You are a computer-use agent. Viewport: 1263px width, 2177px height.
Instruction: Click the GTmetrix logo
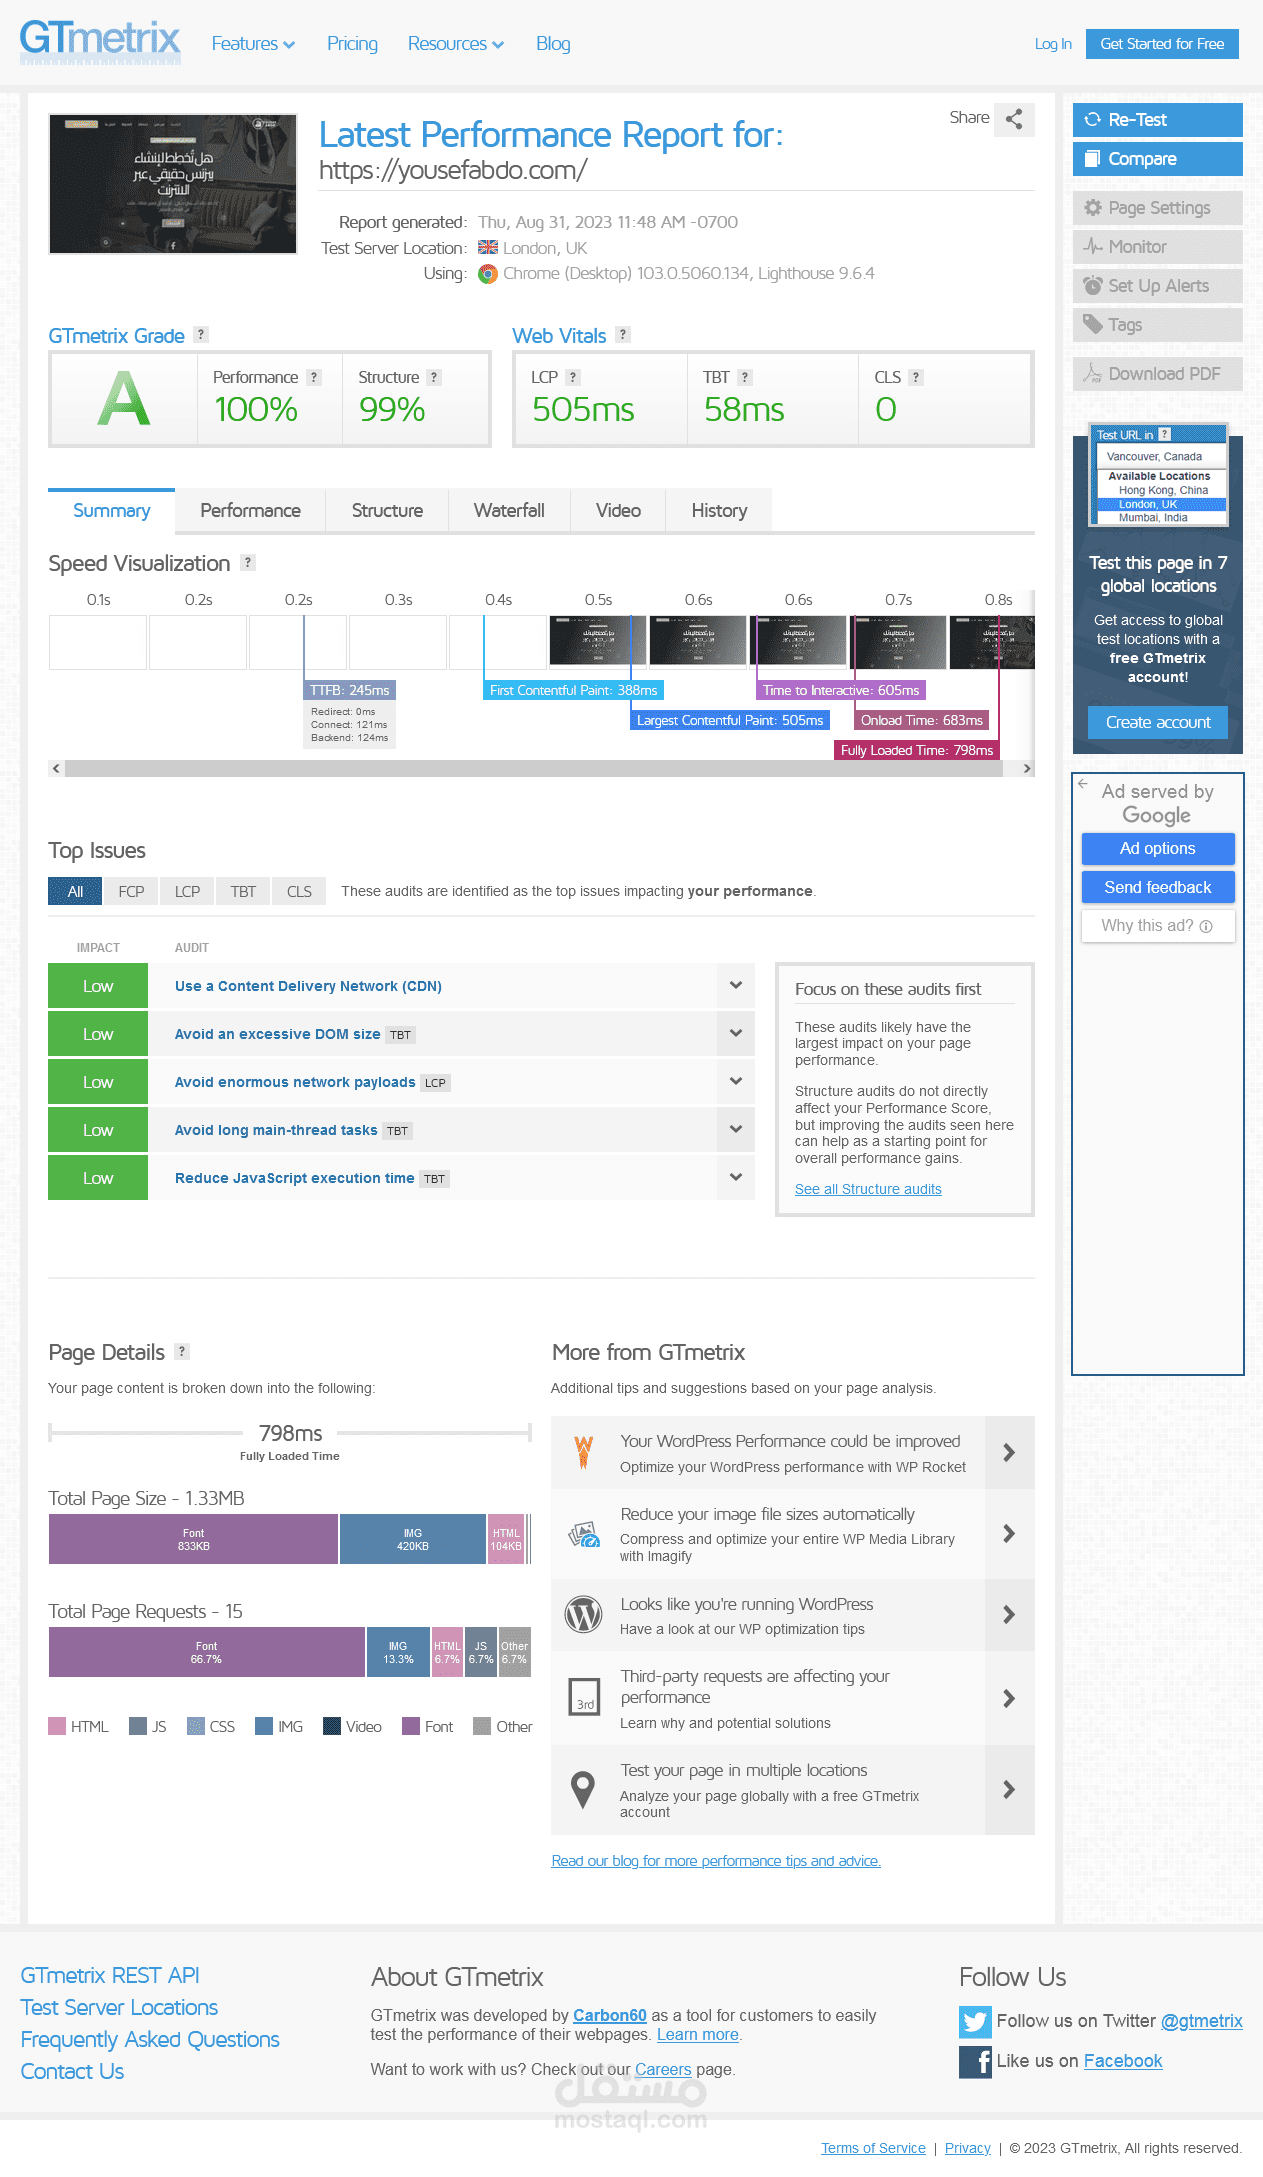coord(100,42)
